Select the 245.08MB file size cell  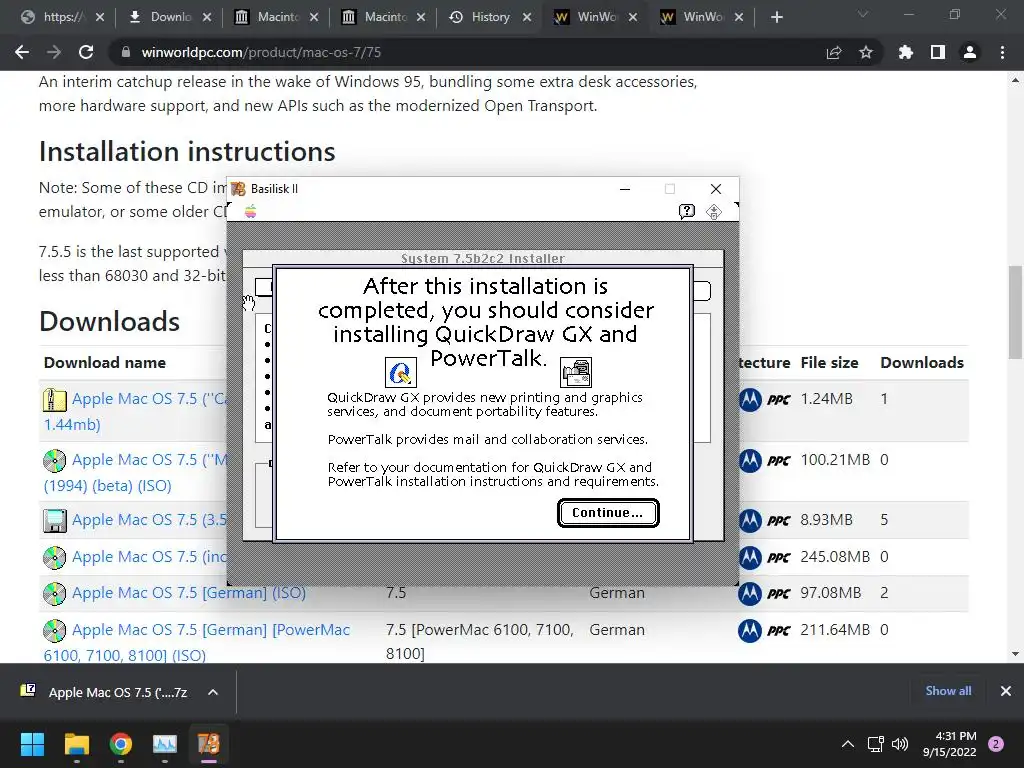coord(835,556)
